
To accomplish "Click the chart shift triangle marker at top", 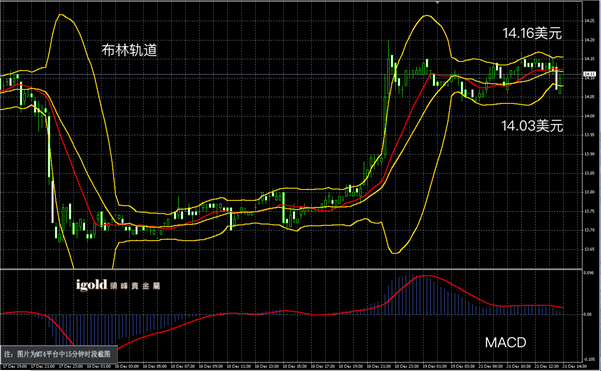I will pos(437,2).
